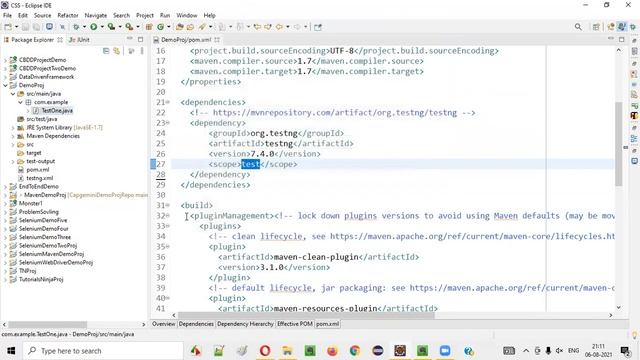Open the Navigate menu
This screenshot has height=360, width=640.
[x=96, y=15]
